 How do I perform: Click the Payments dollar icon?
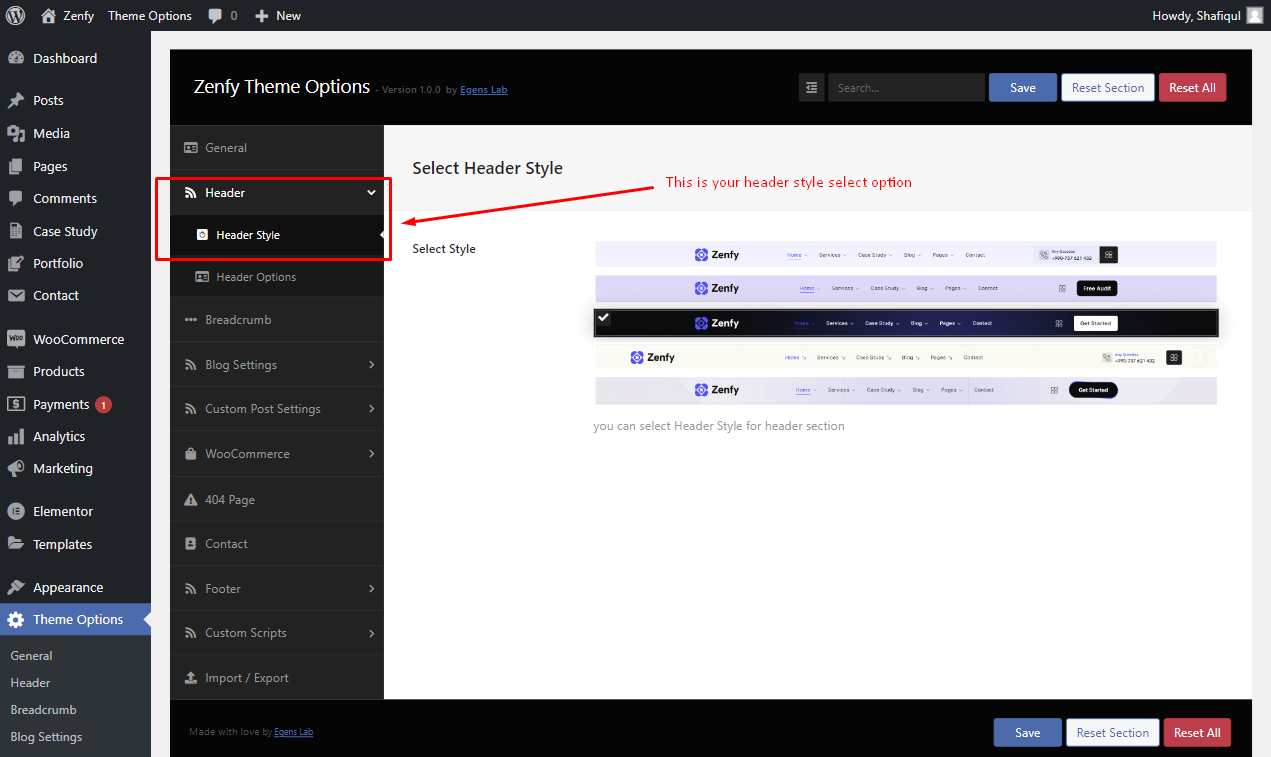(x=16, y=404)
